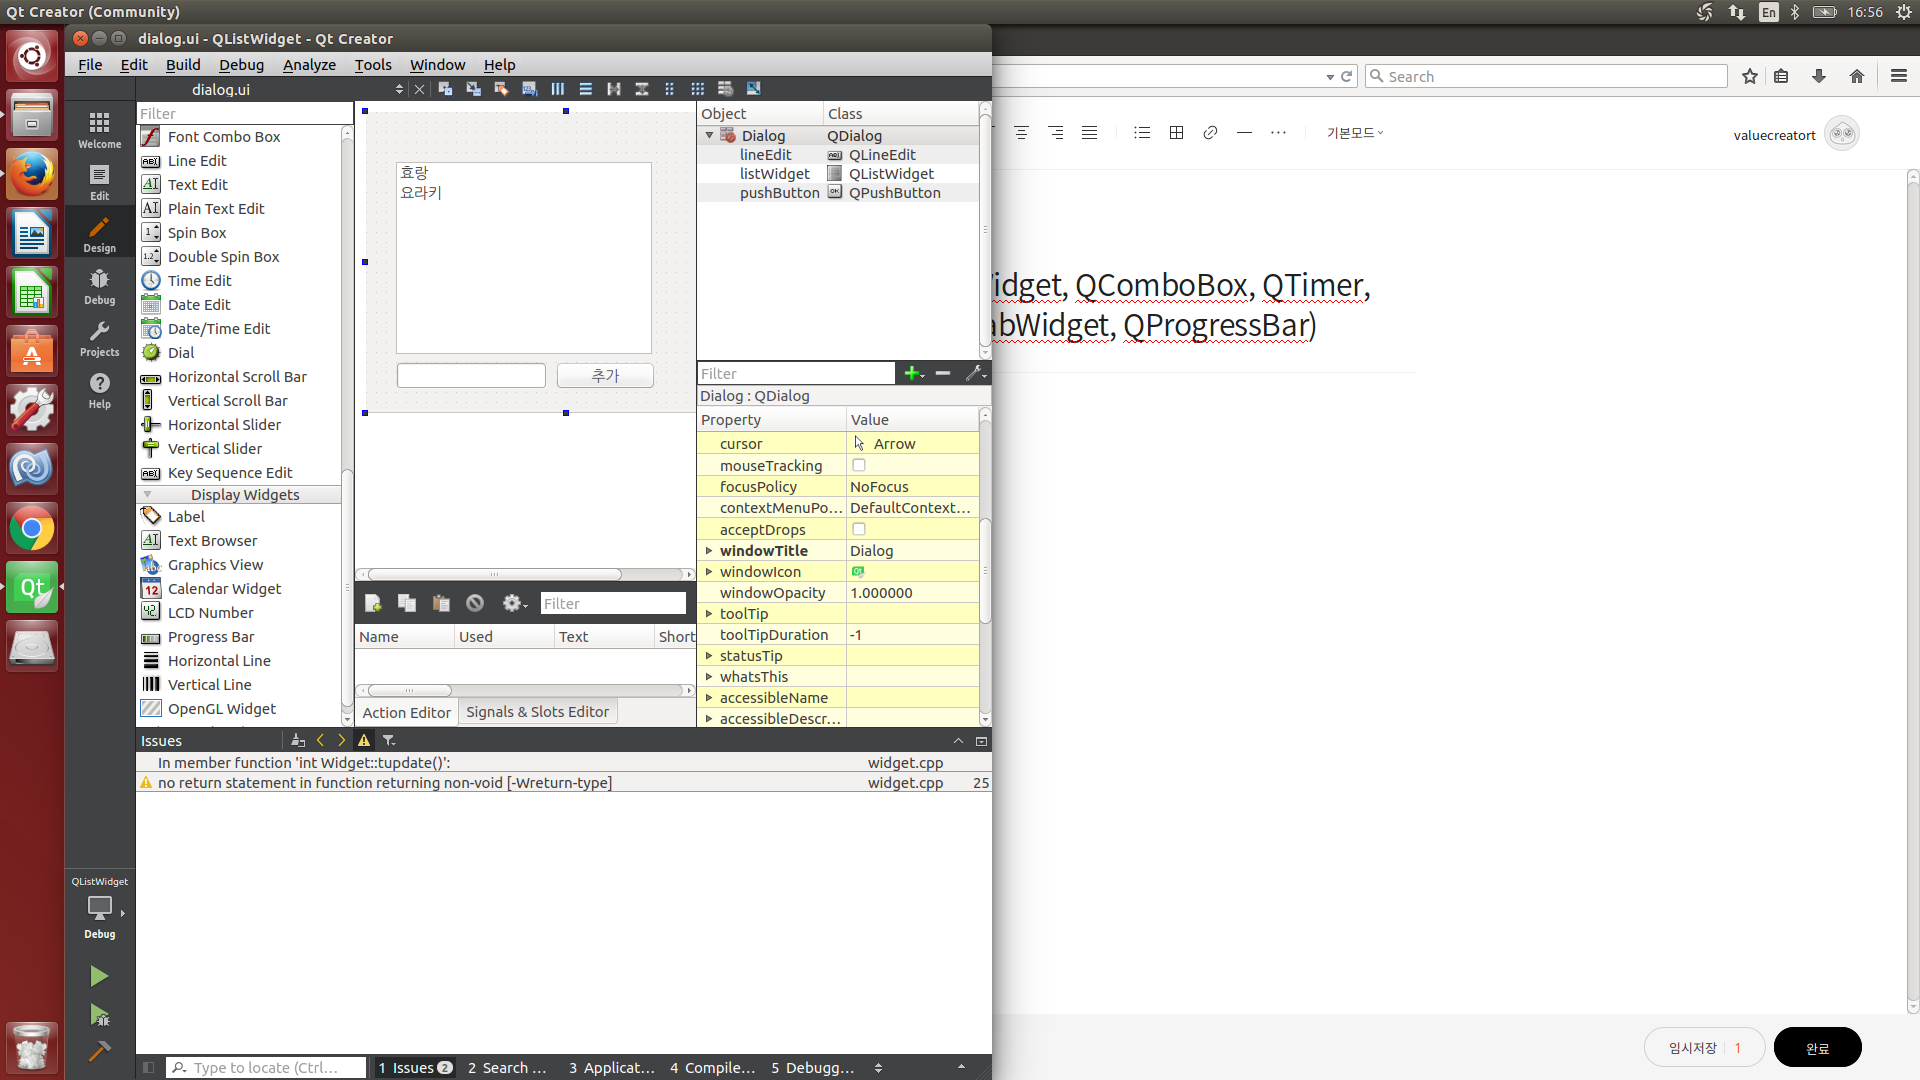
Task: Open the Debug mode in sidebar
Action: pos(99,286)
